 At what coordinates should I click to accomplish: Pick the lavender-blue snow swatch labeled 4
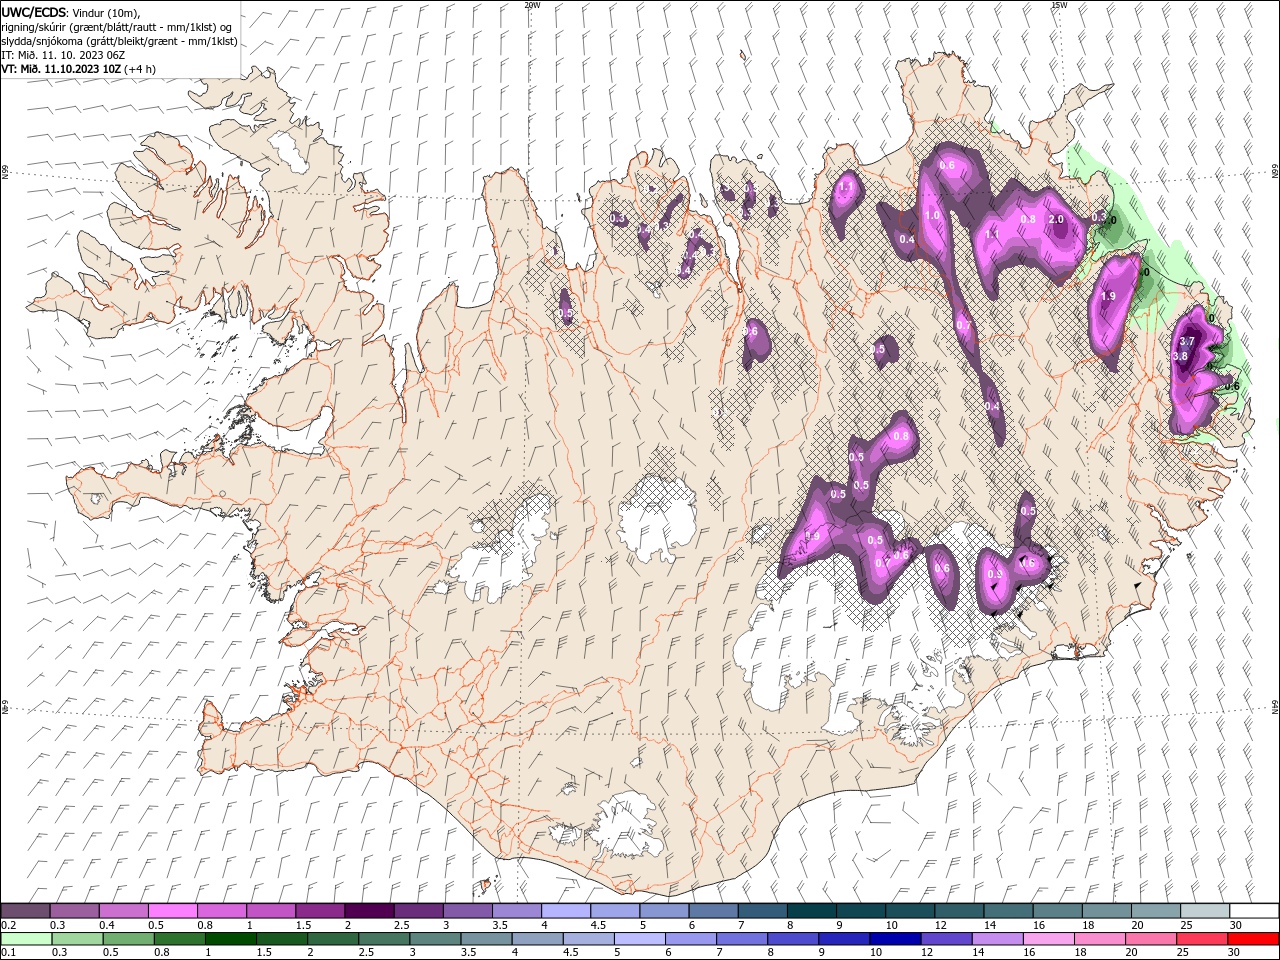coord(565,911)
